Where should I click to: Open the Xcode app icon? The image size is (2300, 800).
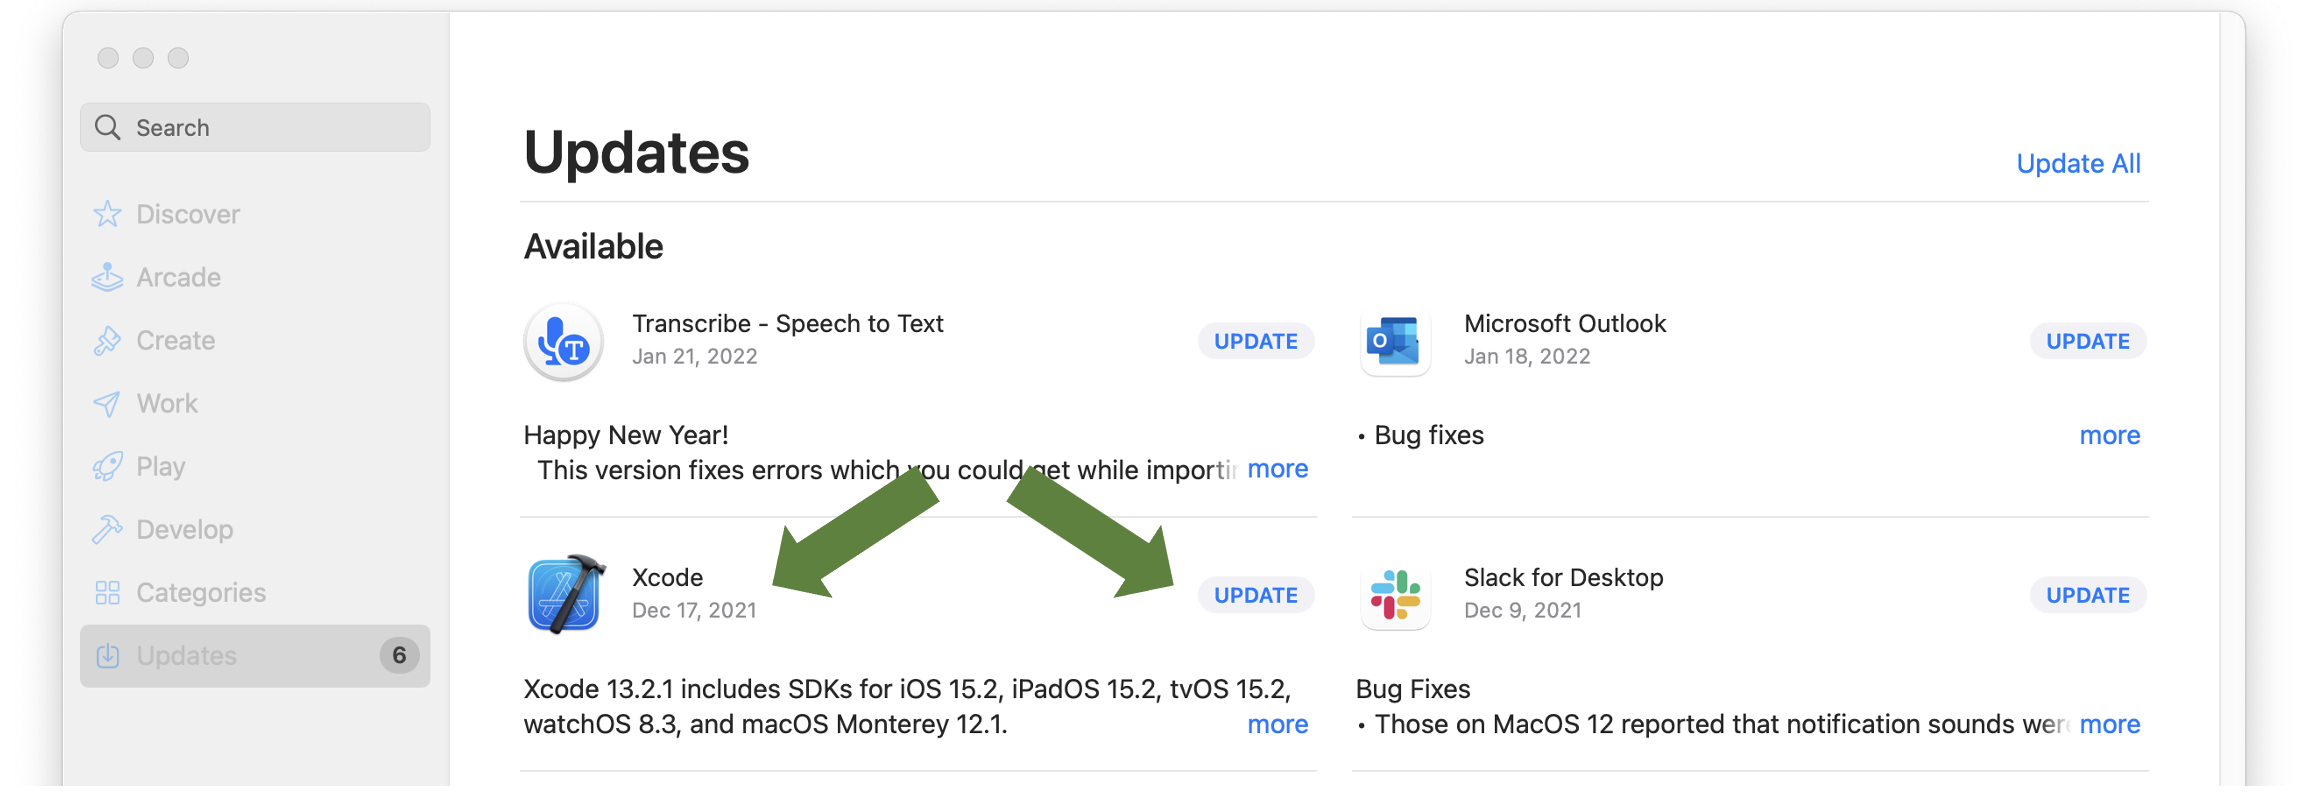[565, 595]
